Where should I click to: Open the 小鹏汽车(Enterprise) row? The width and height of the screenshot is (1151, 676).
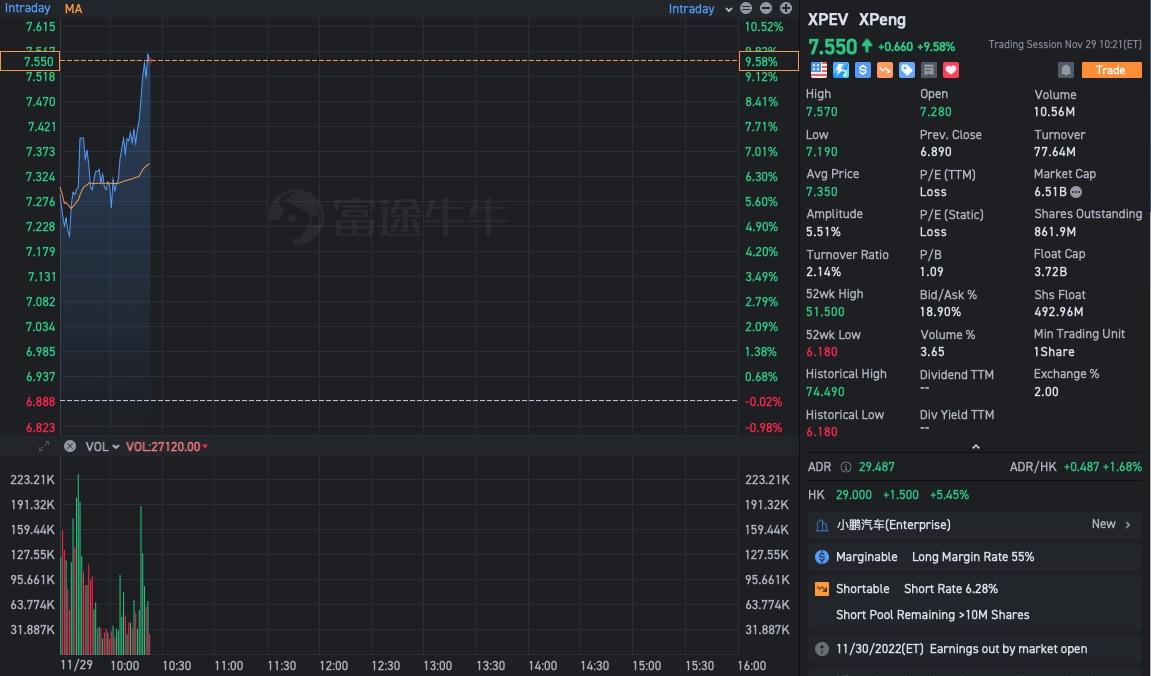(x=975, y=525)
